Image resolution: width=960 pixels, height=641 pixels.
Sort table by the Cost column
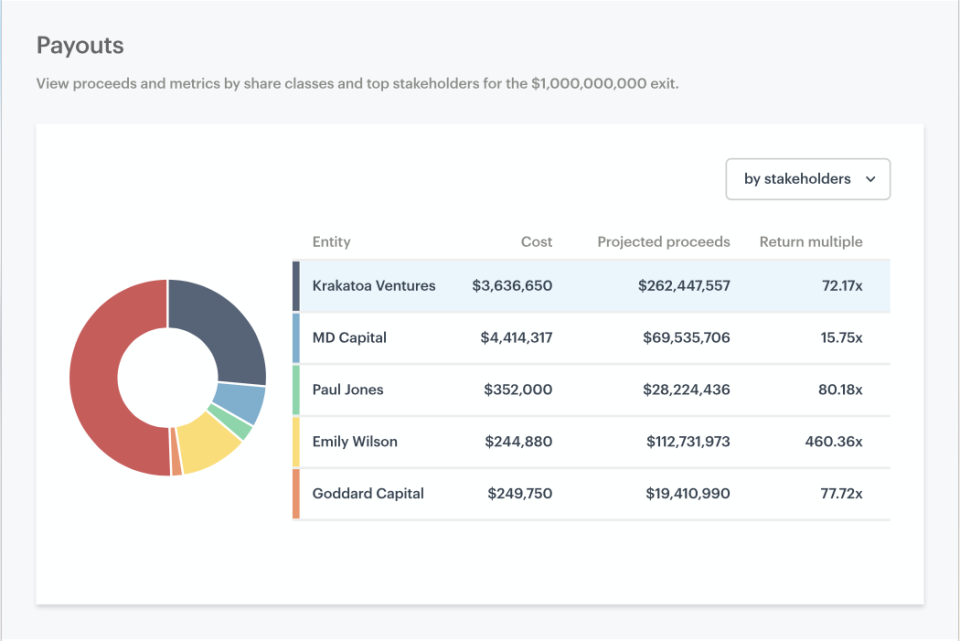pyautogui.click(x=536, y=241)
